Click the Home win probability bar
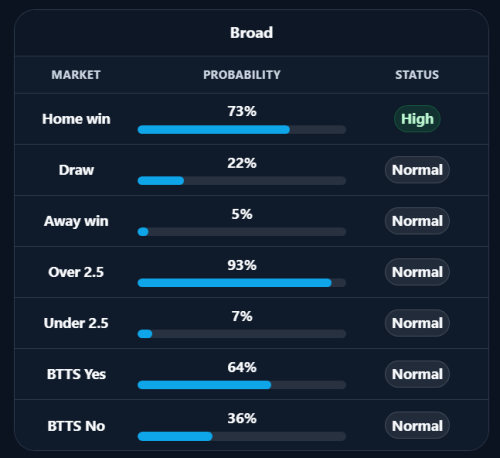The width and height of the screenshot is (500, 458). [x=242, y=130]
